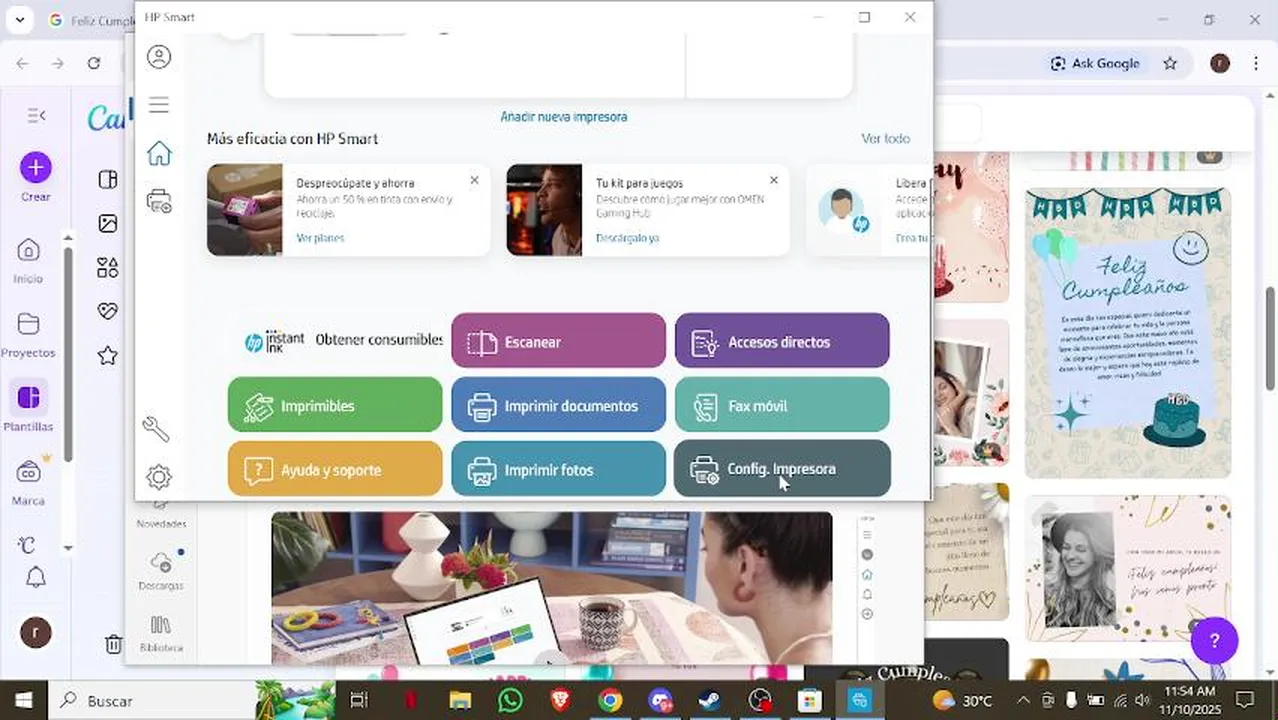Open Ver planes link on ink card
Screen dimensions: 1278x720
[x=320, y=238]
